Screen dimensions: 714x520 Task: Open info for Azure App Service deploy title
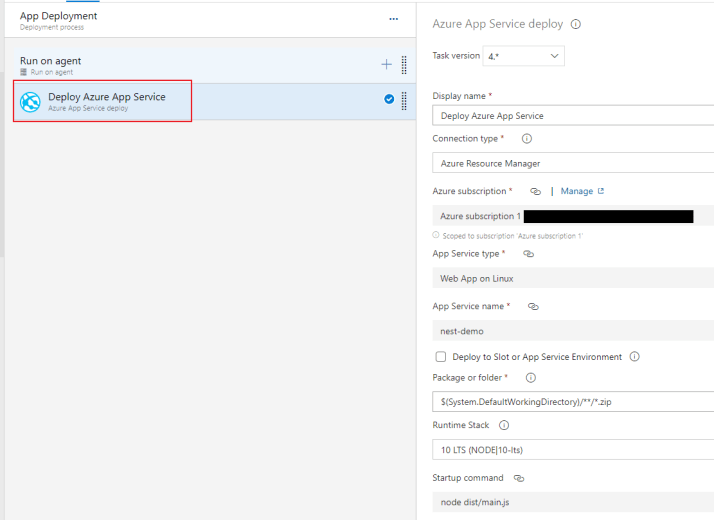point(576,24)
